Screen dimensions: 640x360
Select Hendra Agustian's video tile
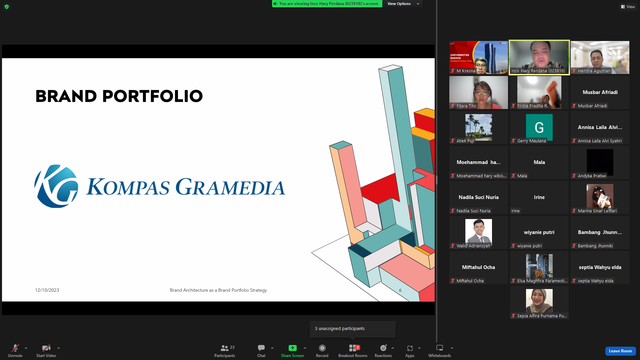[x=600, y=57]
